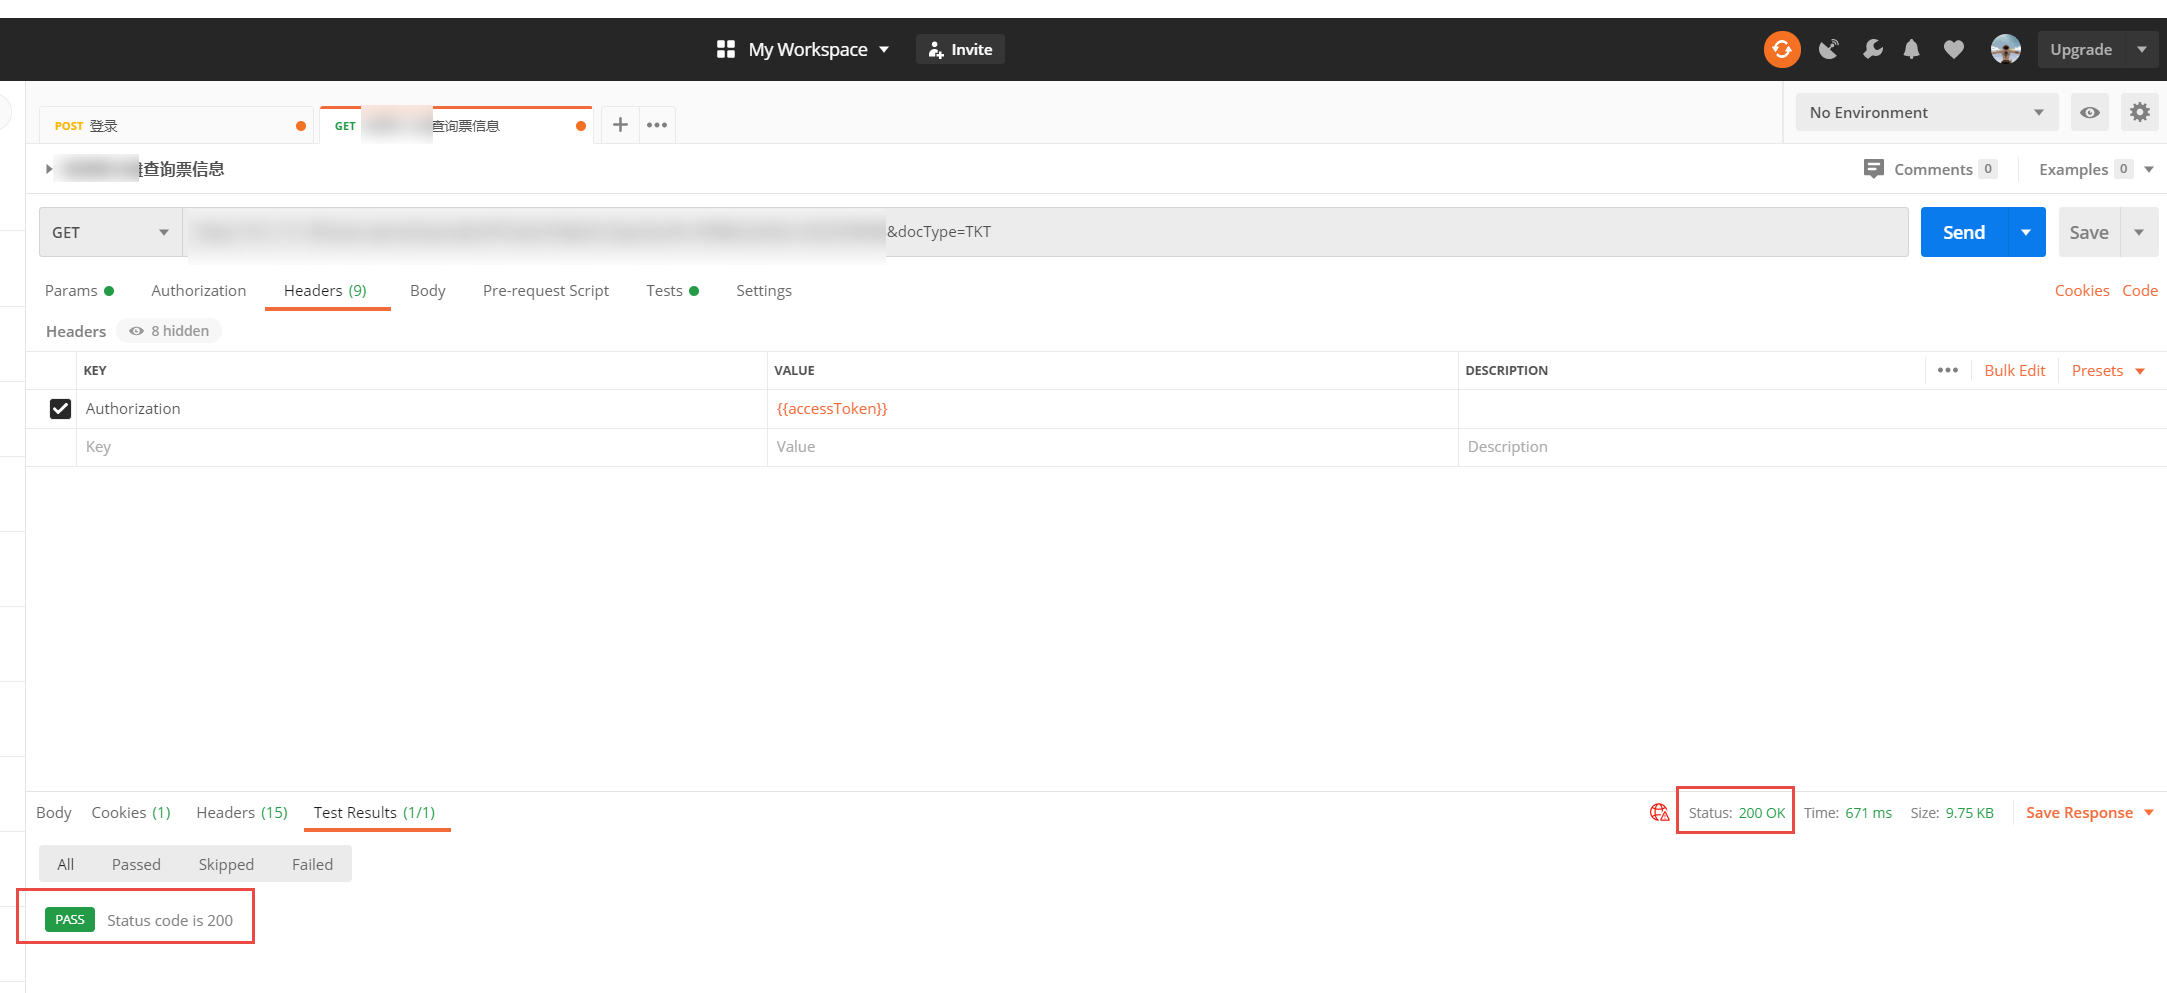Expand the No Environment dropdown
The image size is (2167, 993).
[x=1925, y=112]
